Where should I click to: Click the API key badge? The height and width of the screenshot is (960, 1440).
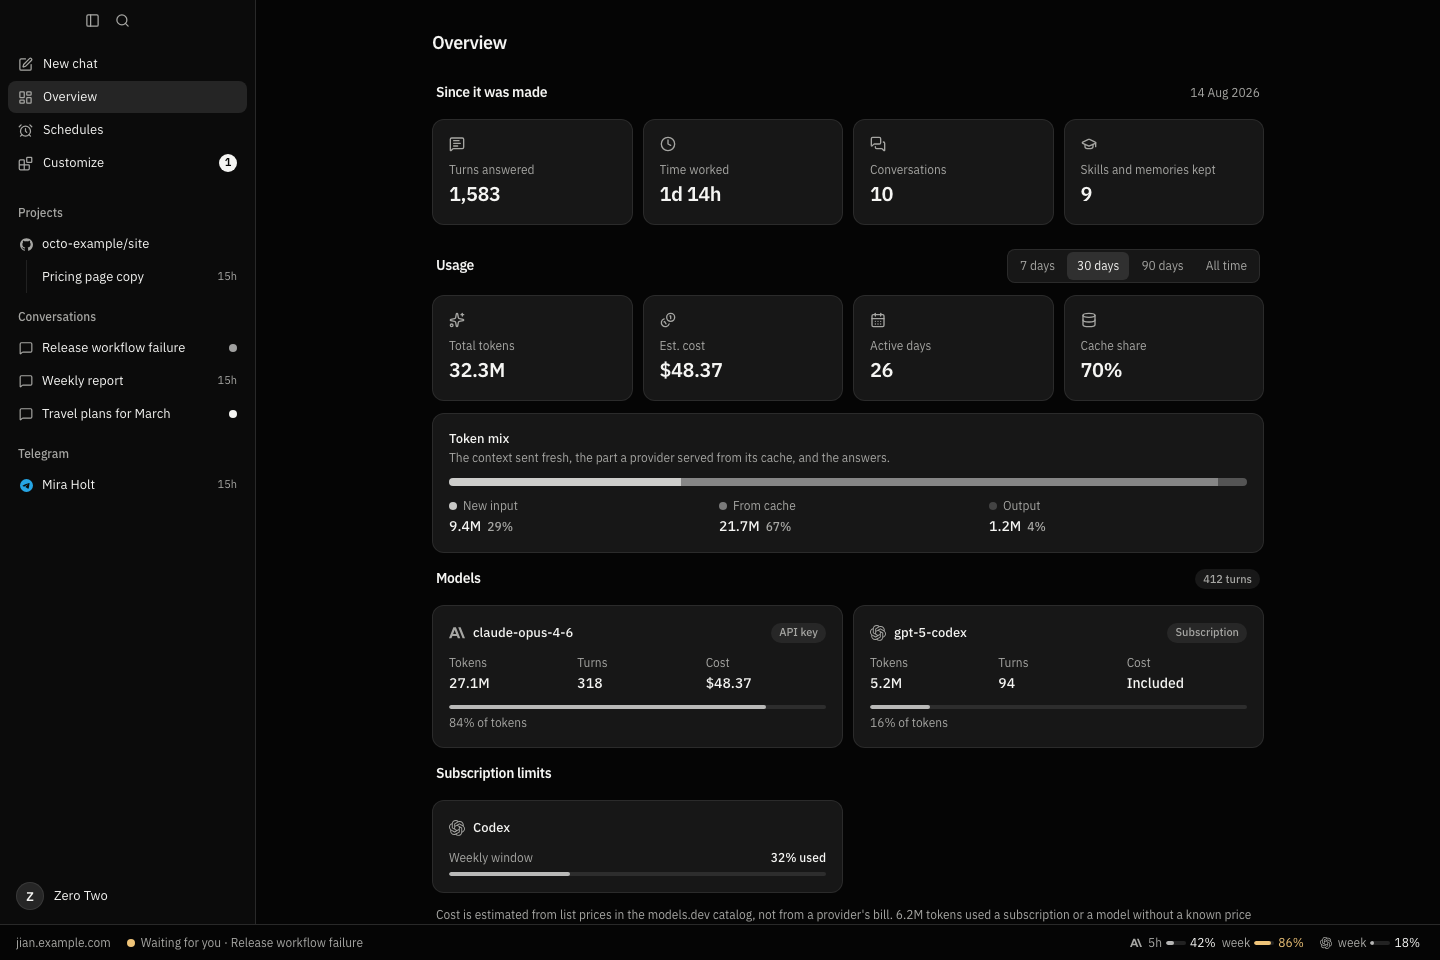click(798, 633)
